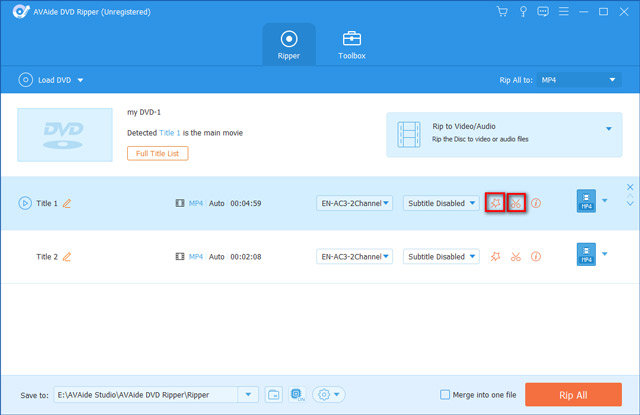The image size is (640, 415).
Task: Open Subtitle Disabled dropdown for Title 2
Action: point(441,257)
